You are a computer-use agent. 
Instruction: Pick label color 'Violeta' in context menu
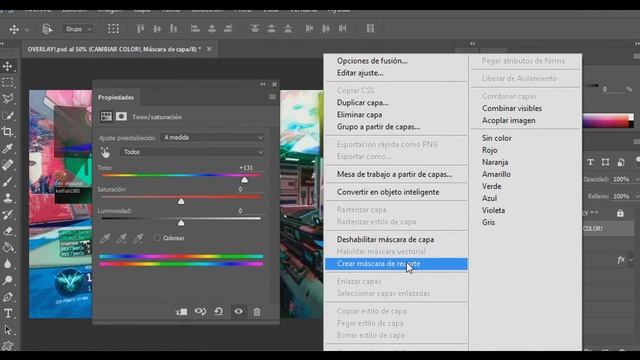point(493,210)
